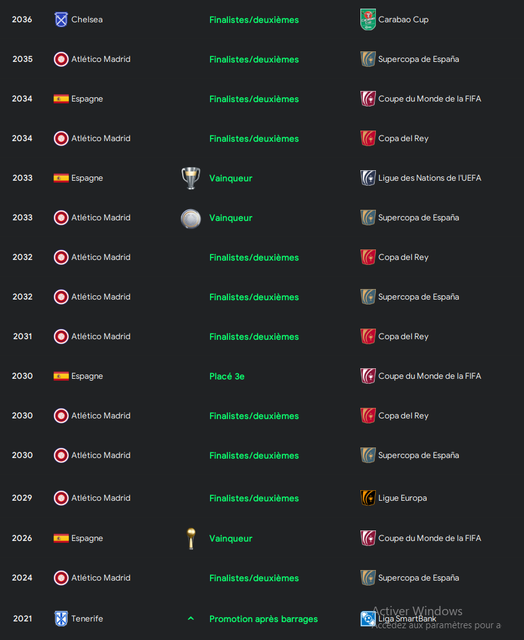The width and height of the screenshot is (524, 640).
Task: Click the Tenerife club badge icon
Action: [x=61, y=619]
